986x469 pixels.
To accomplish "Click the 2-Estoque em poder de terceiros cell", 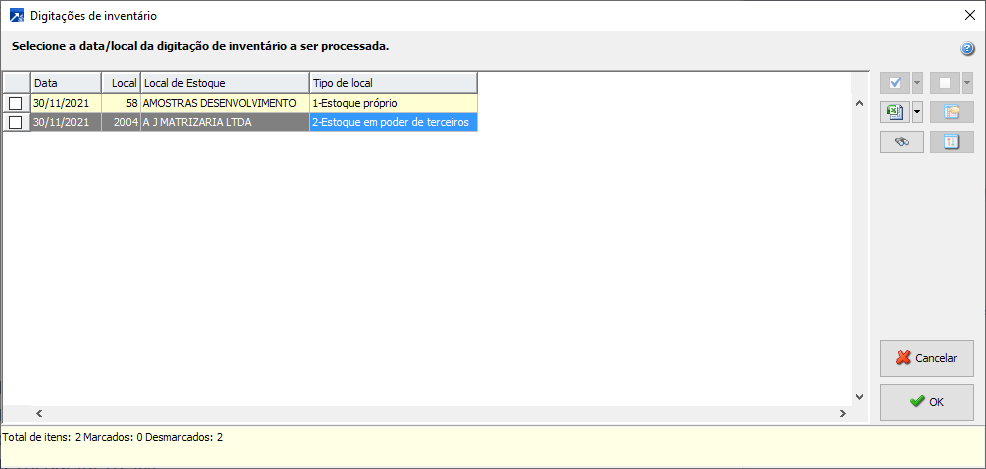I will [393, 123].
